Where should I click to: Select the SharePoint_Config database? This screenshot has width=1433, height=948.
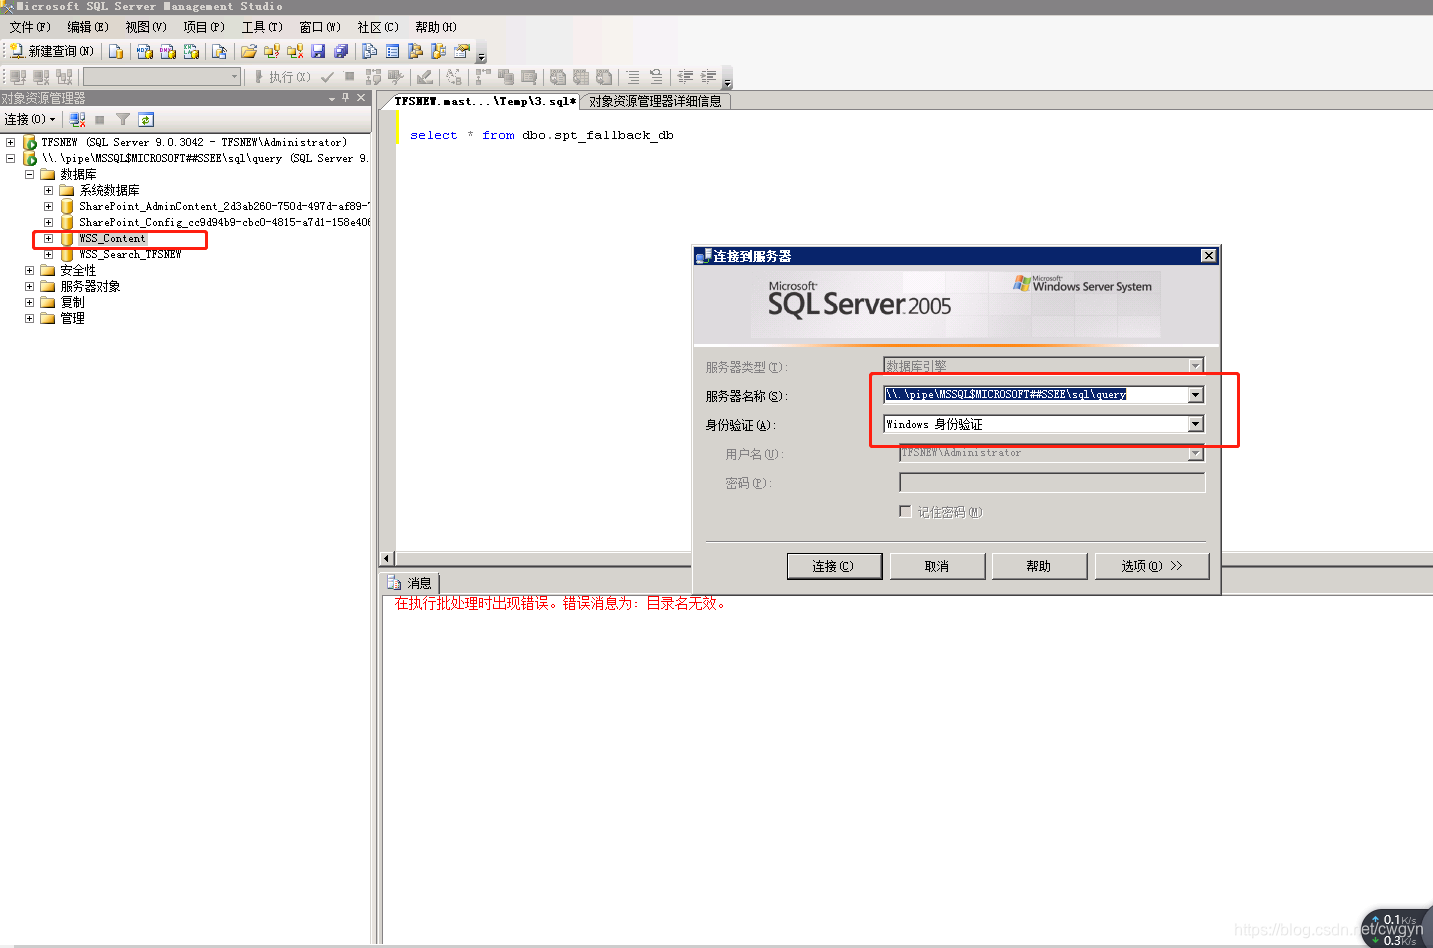224,222
